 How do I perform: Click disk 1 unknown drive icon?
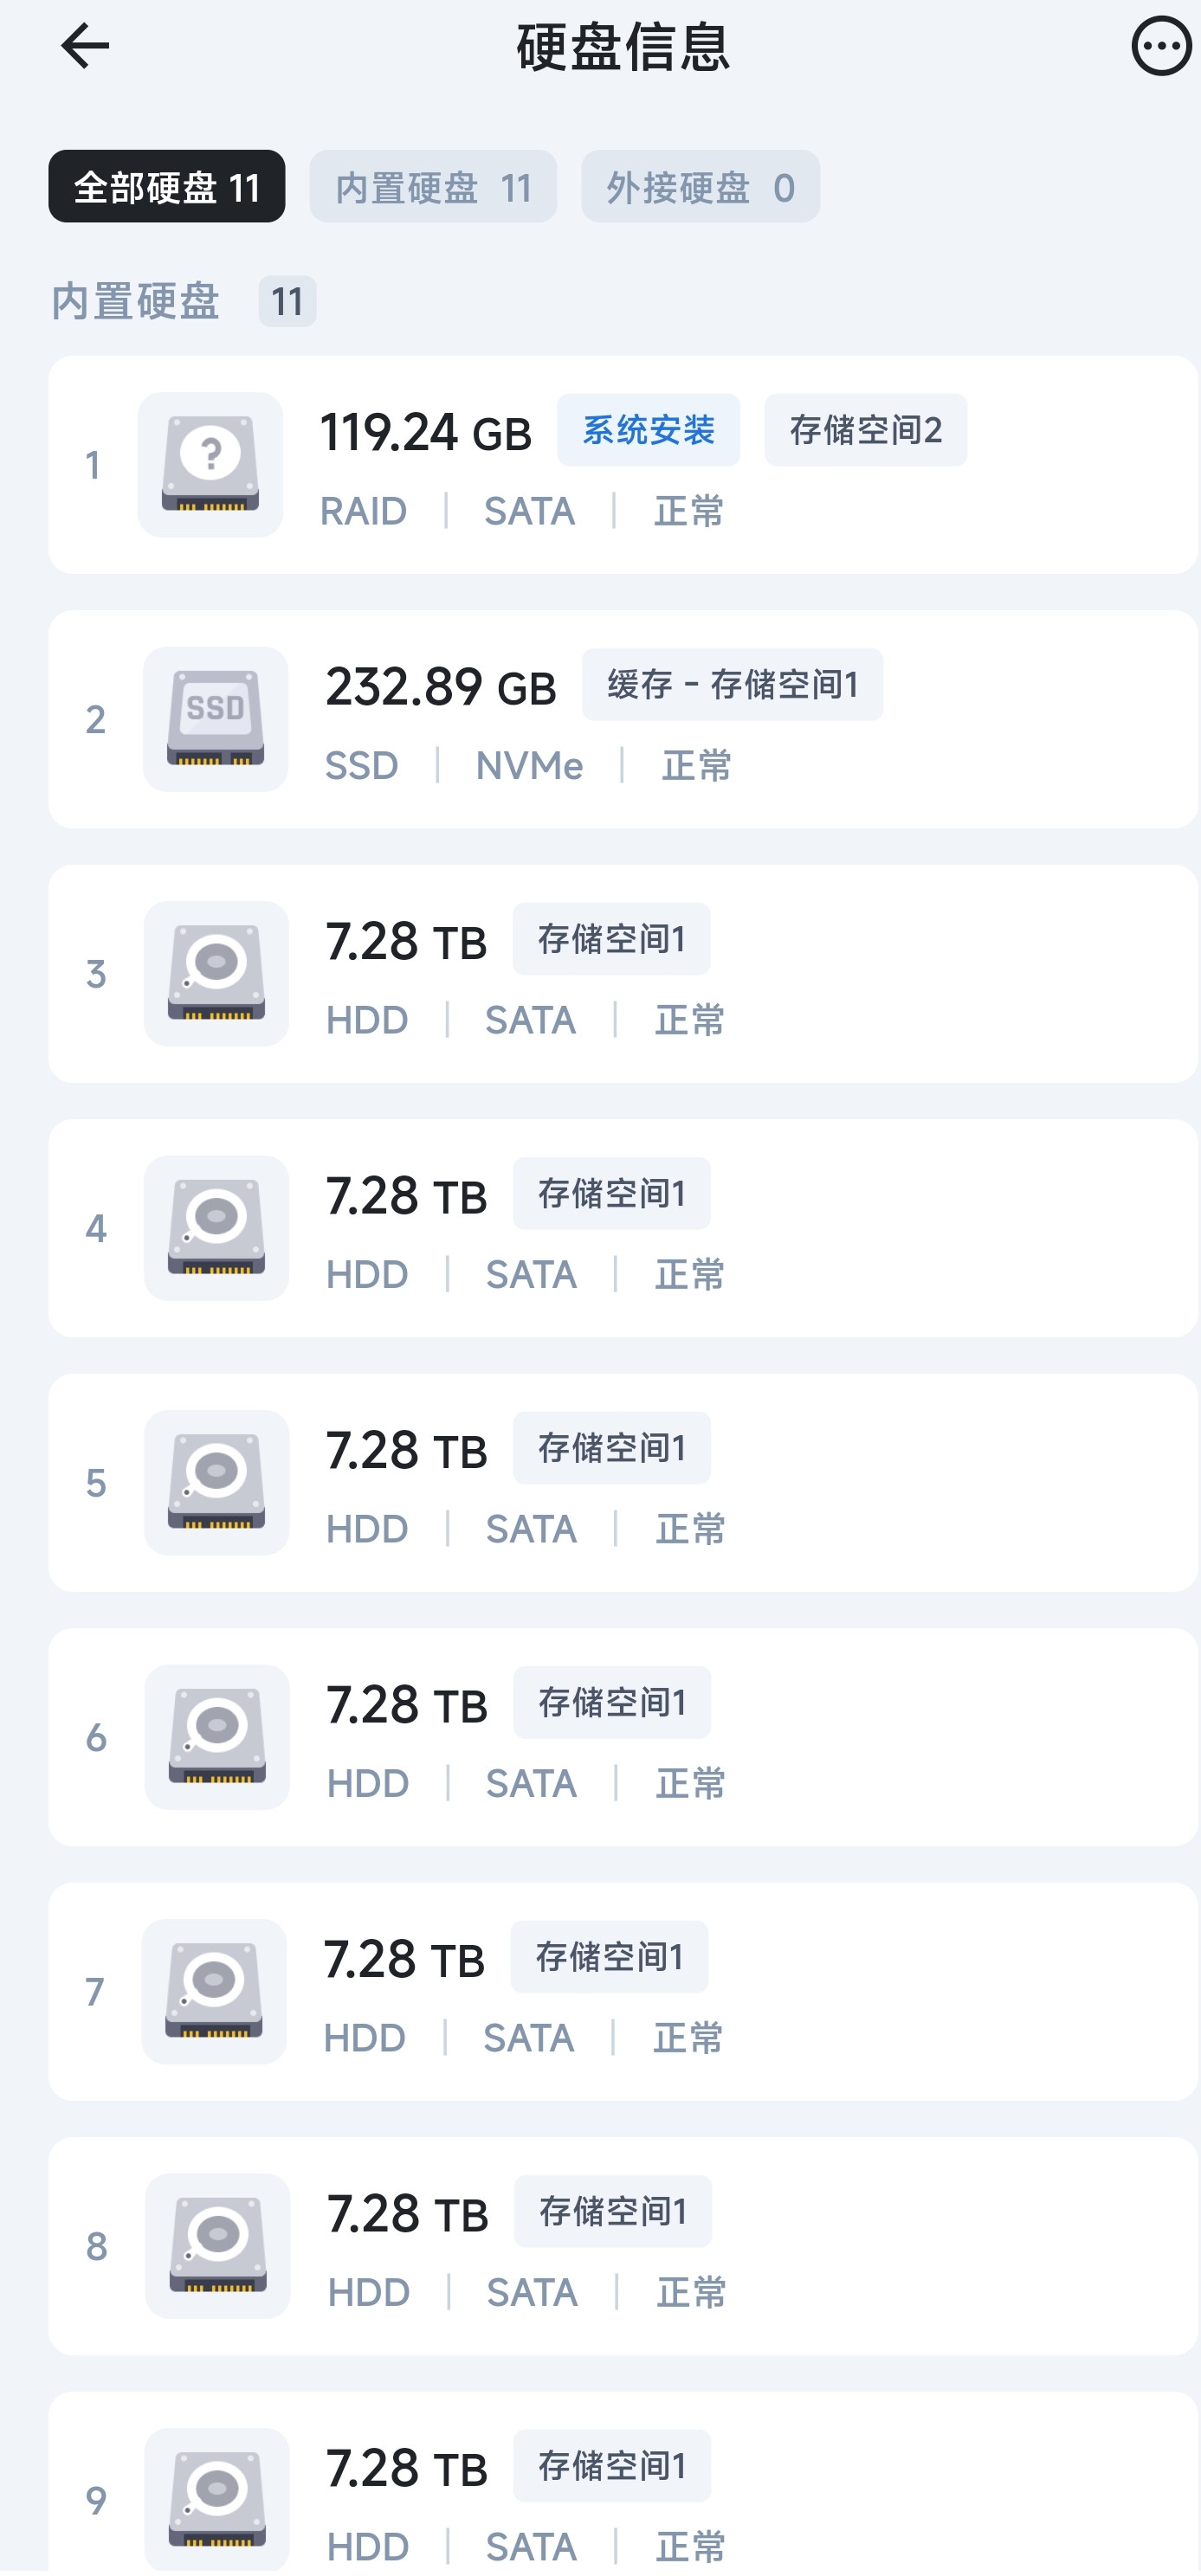210,465
